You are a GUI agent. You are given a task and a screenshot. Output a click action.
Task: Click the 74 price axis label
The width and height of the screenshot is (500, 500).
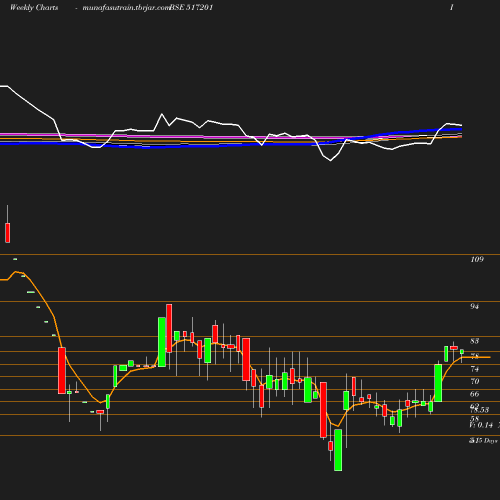tap(474, 369)
